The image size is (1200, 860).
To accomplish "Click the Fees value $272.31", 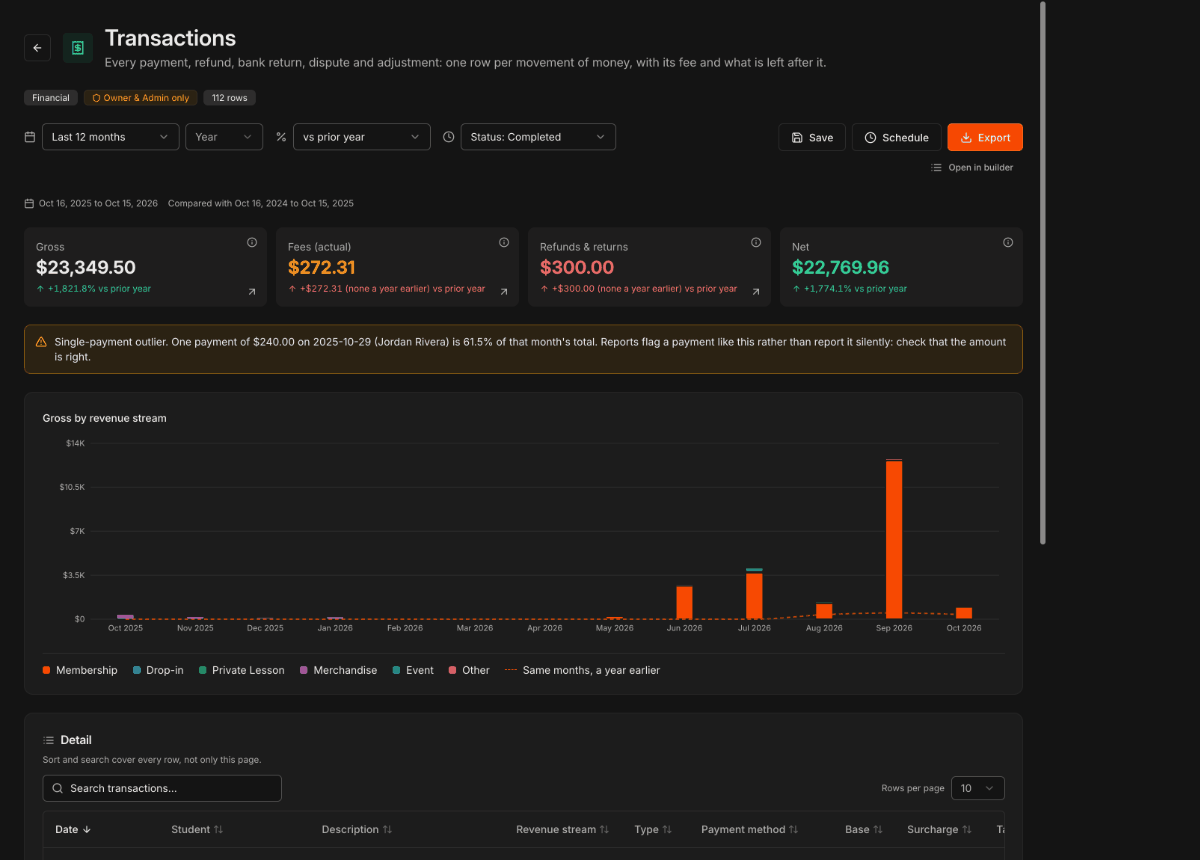I will 322,267.
